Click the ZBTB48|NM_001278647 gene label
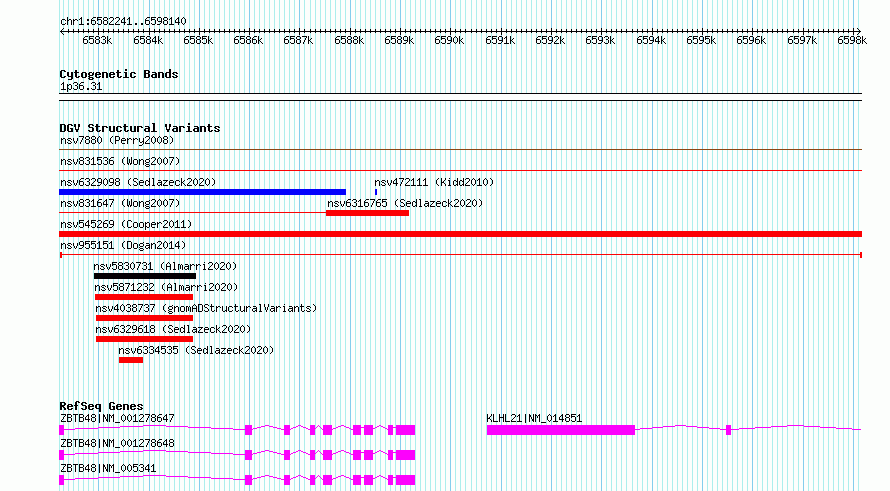This screenshot has height=491, width=890. 117,418
